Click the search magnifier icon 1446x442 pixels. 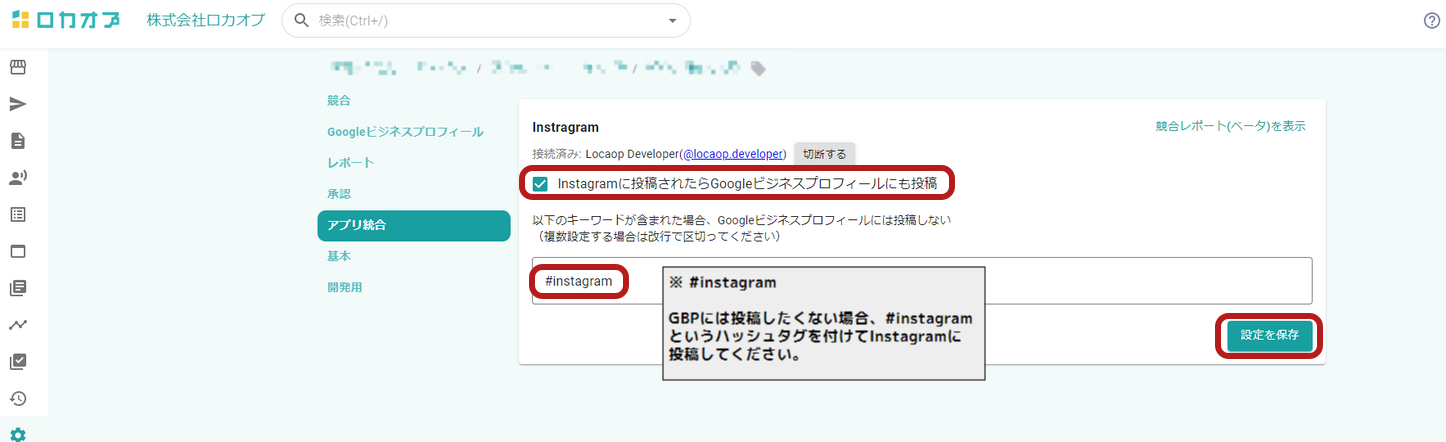tap(301, 21)
